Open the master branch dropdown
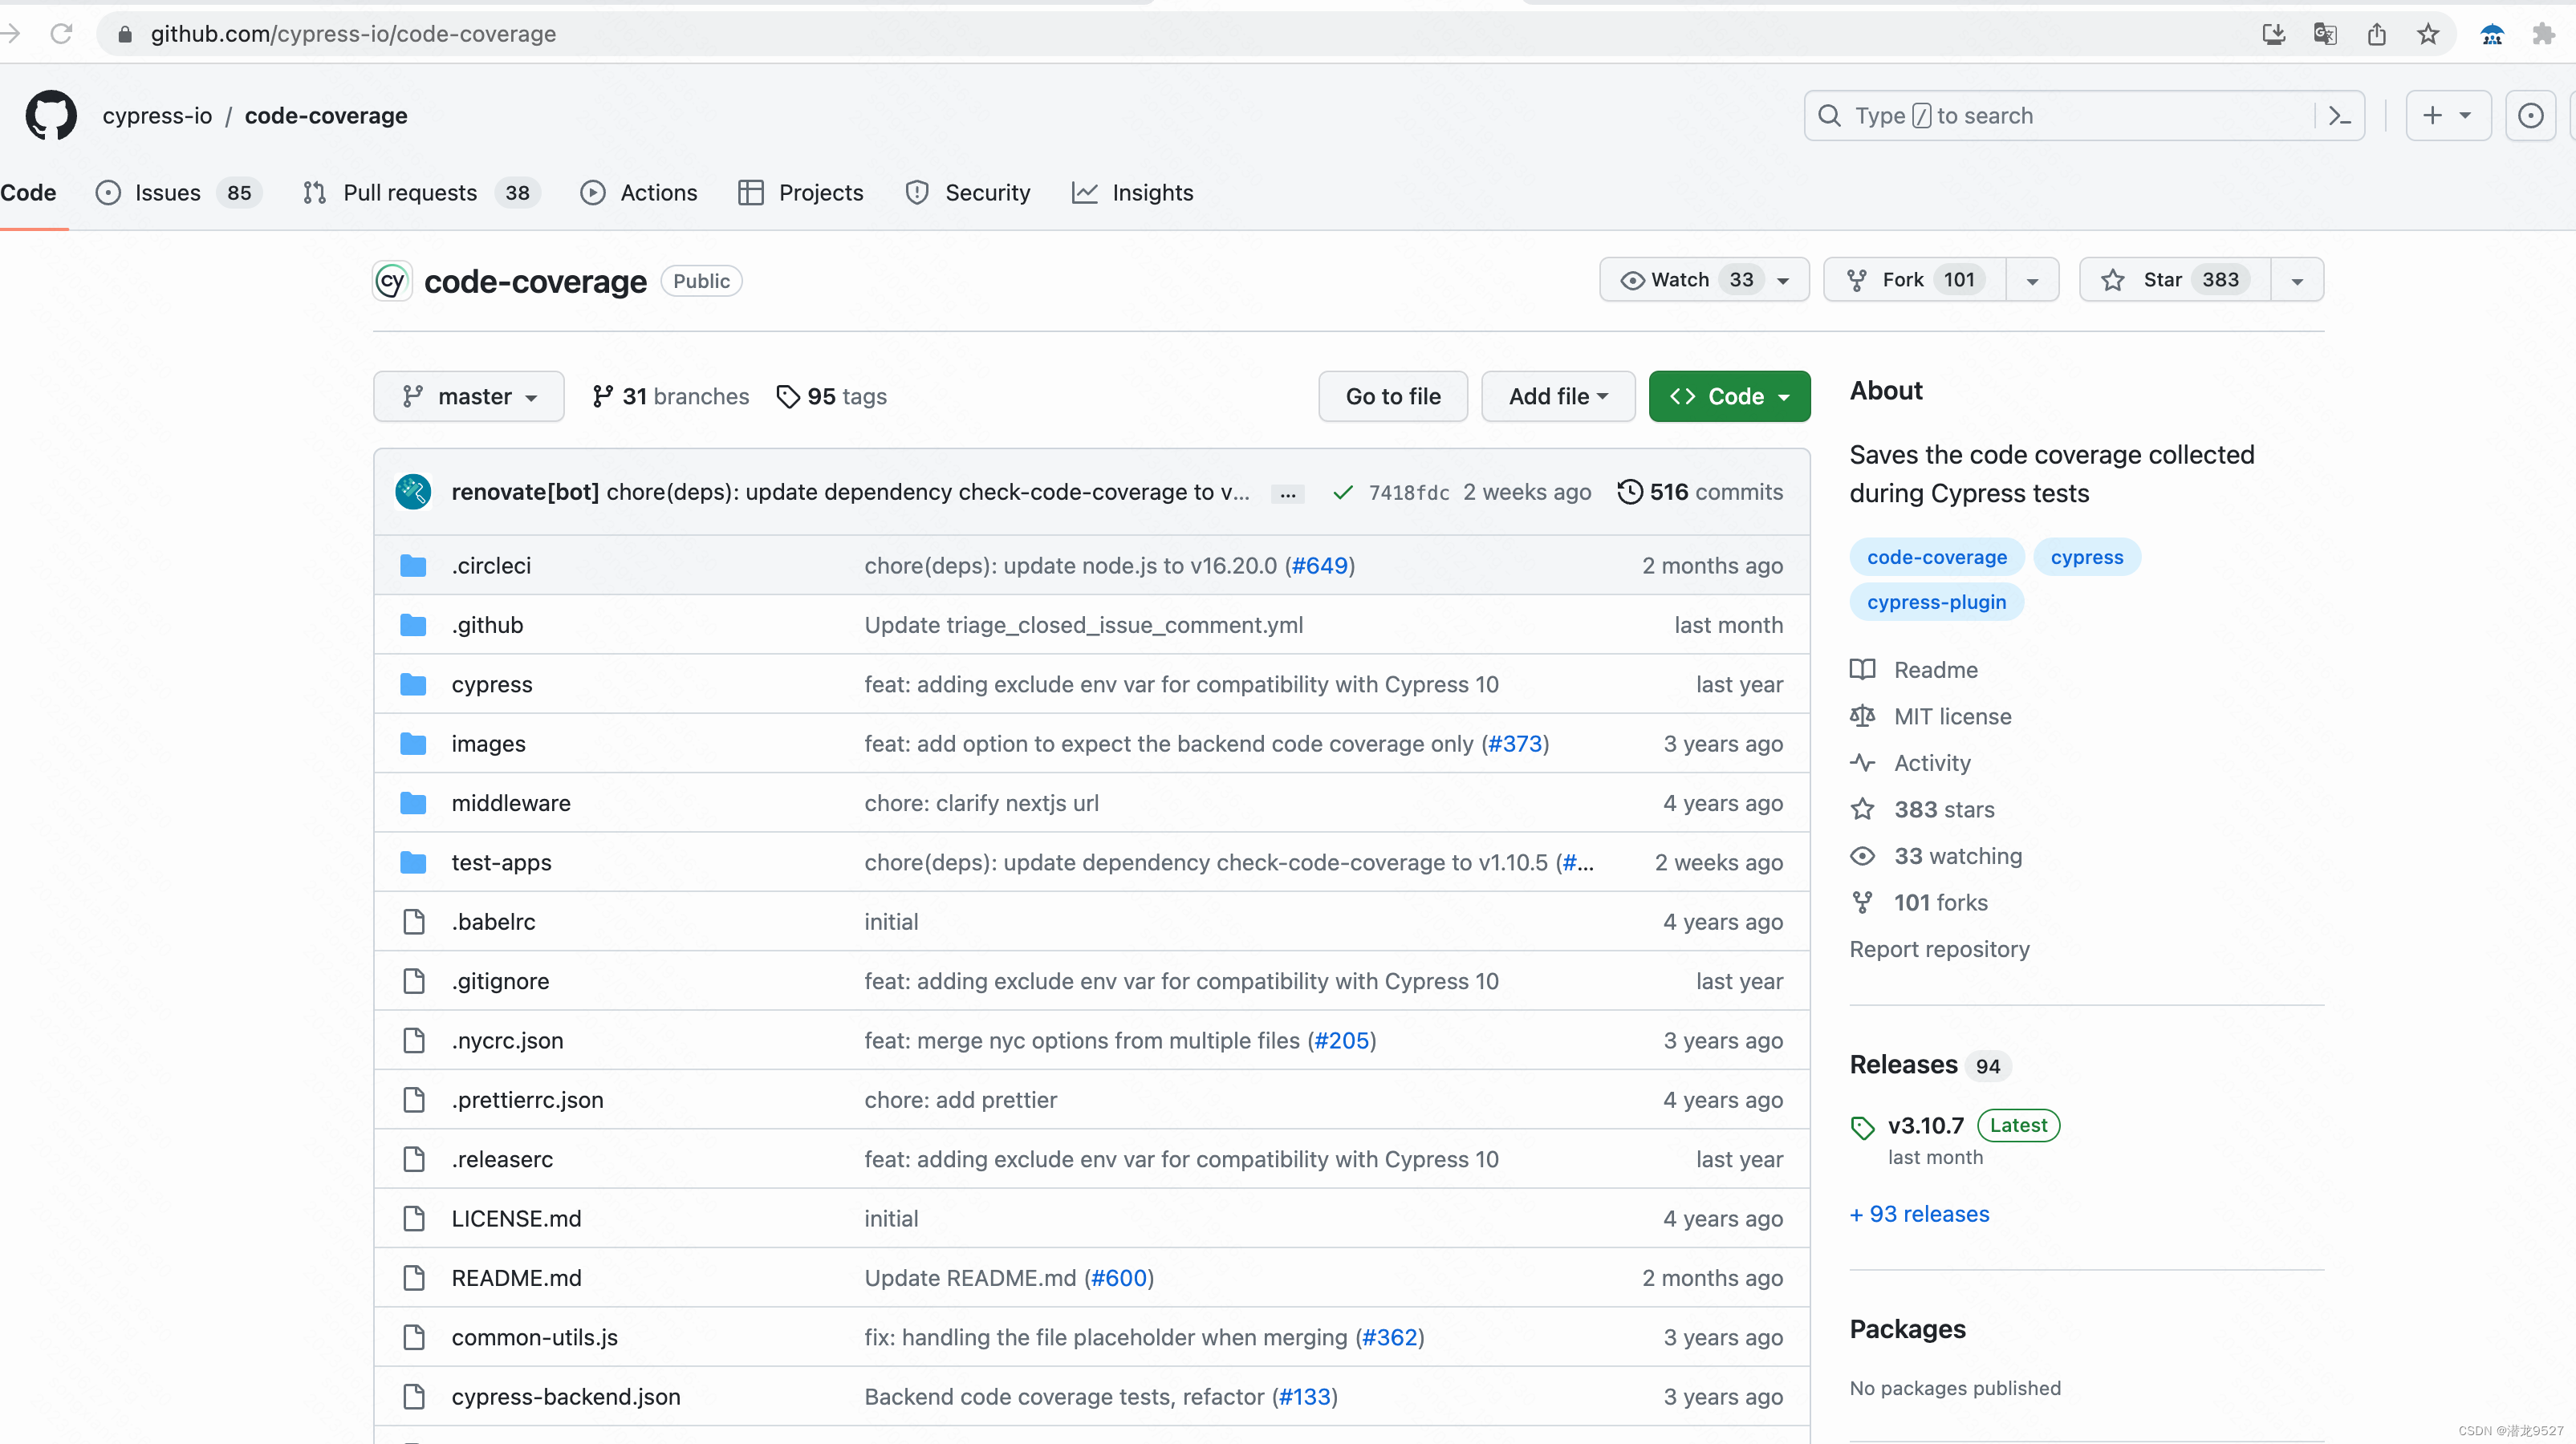This screenshot has height=1444, width=2576. [x=468, y=397]
